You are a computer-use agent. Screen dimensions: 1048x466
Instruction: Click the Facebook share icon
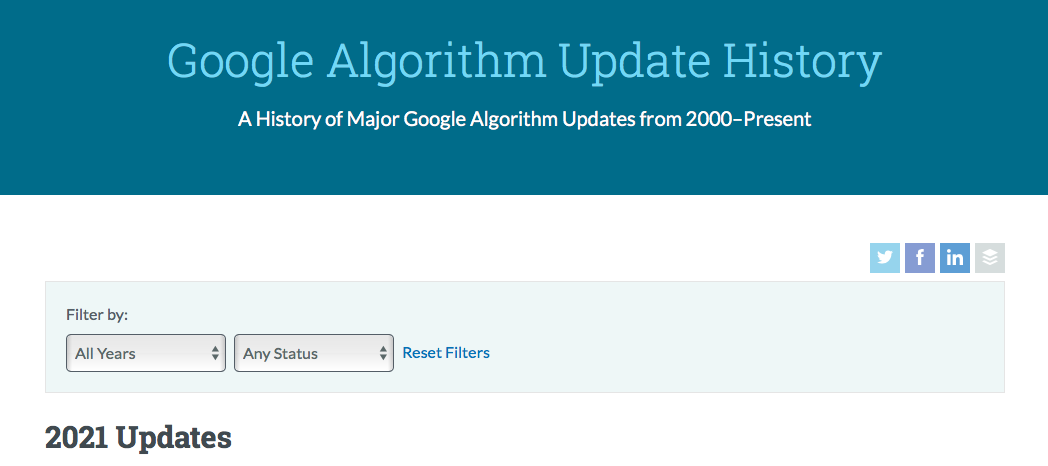pyautogui.click(x=920, y=258)
